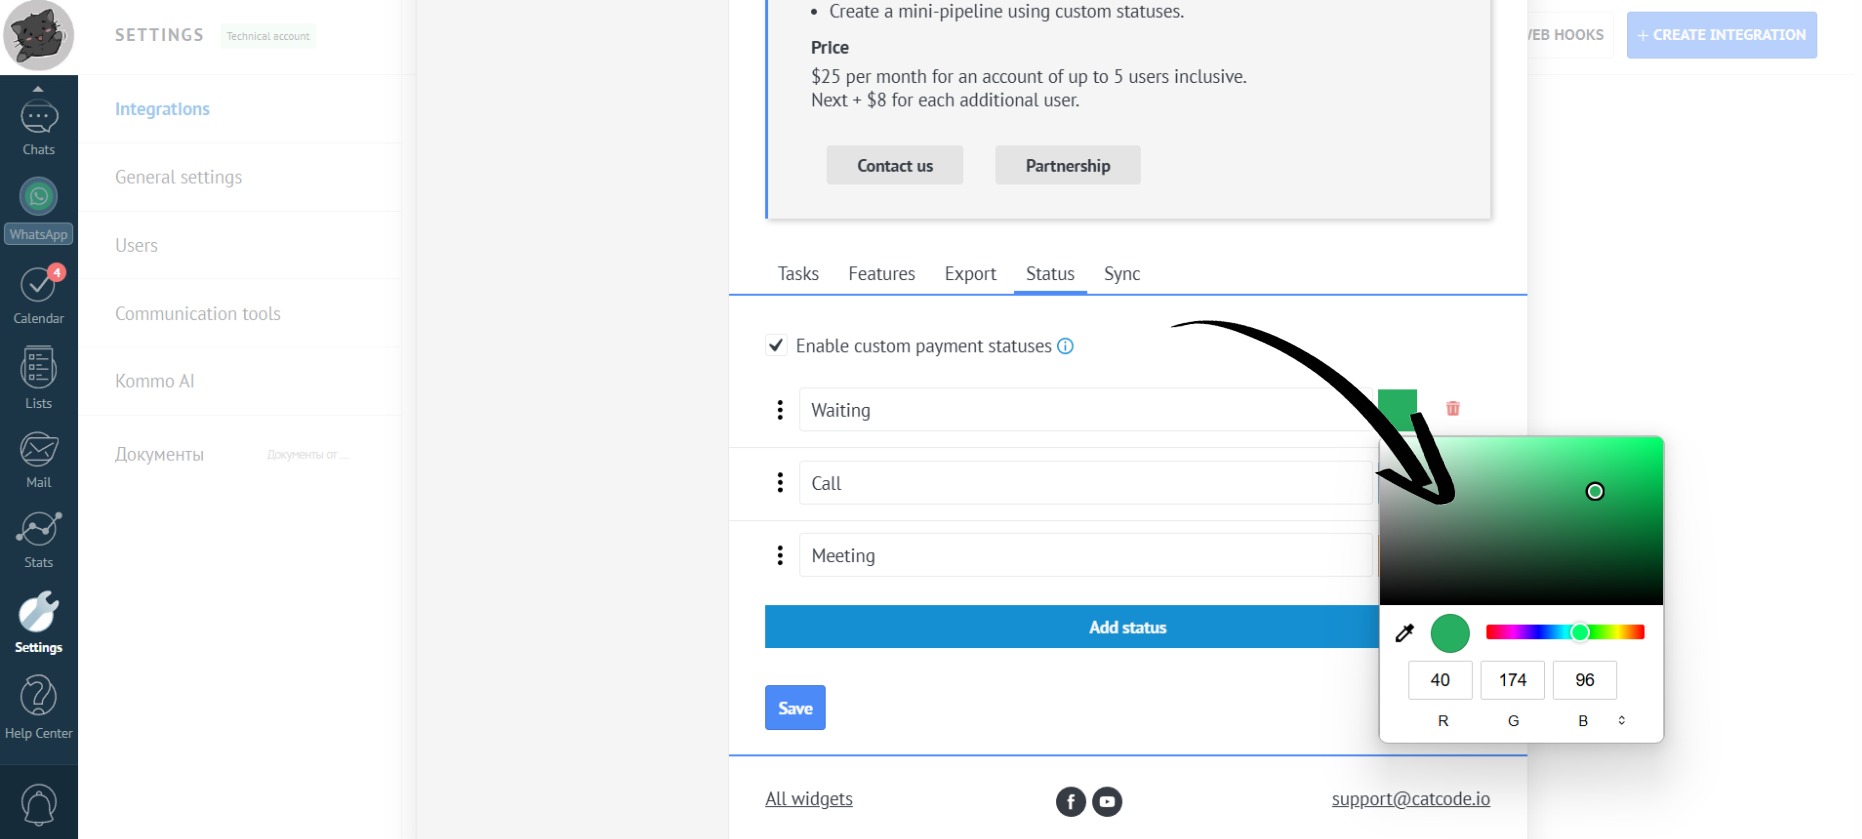Pick a screen color with the eyedropper
Screen dimensions: 1862x839
coord(1405,633)
